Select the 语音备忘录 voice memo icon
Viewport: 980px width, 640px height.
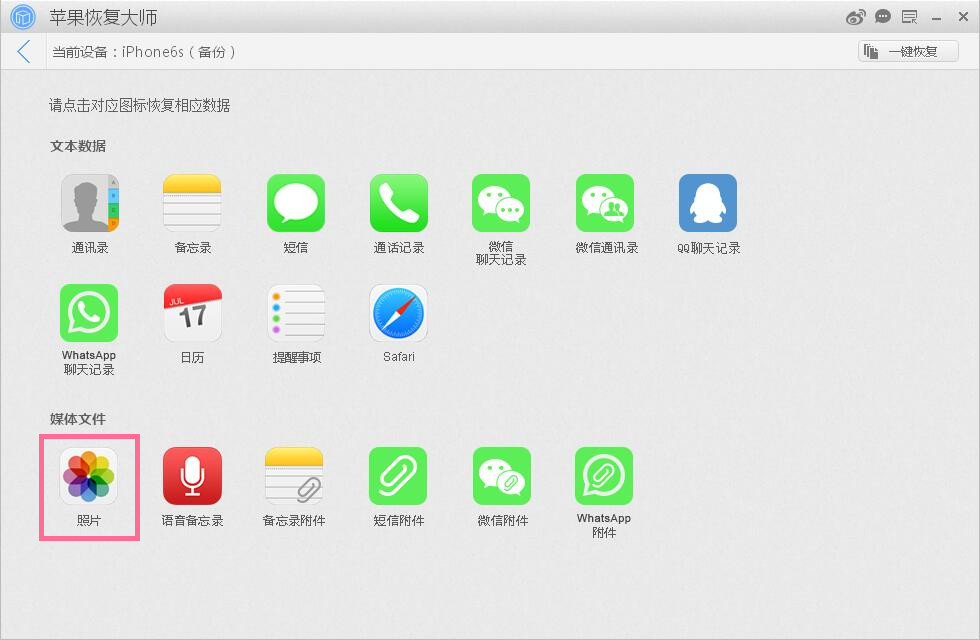tap(192, 477)
